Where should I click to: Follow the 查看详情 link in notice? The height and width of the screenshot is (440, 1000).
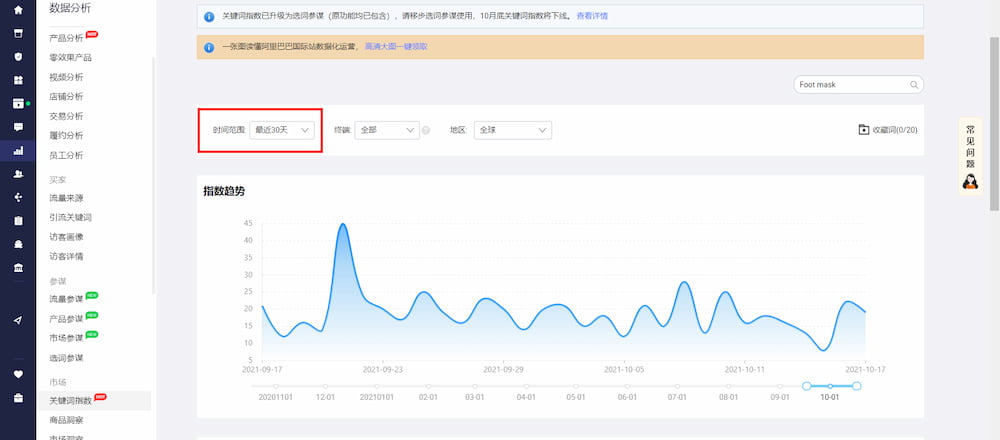point(592,16)
